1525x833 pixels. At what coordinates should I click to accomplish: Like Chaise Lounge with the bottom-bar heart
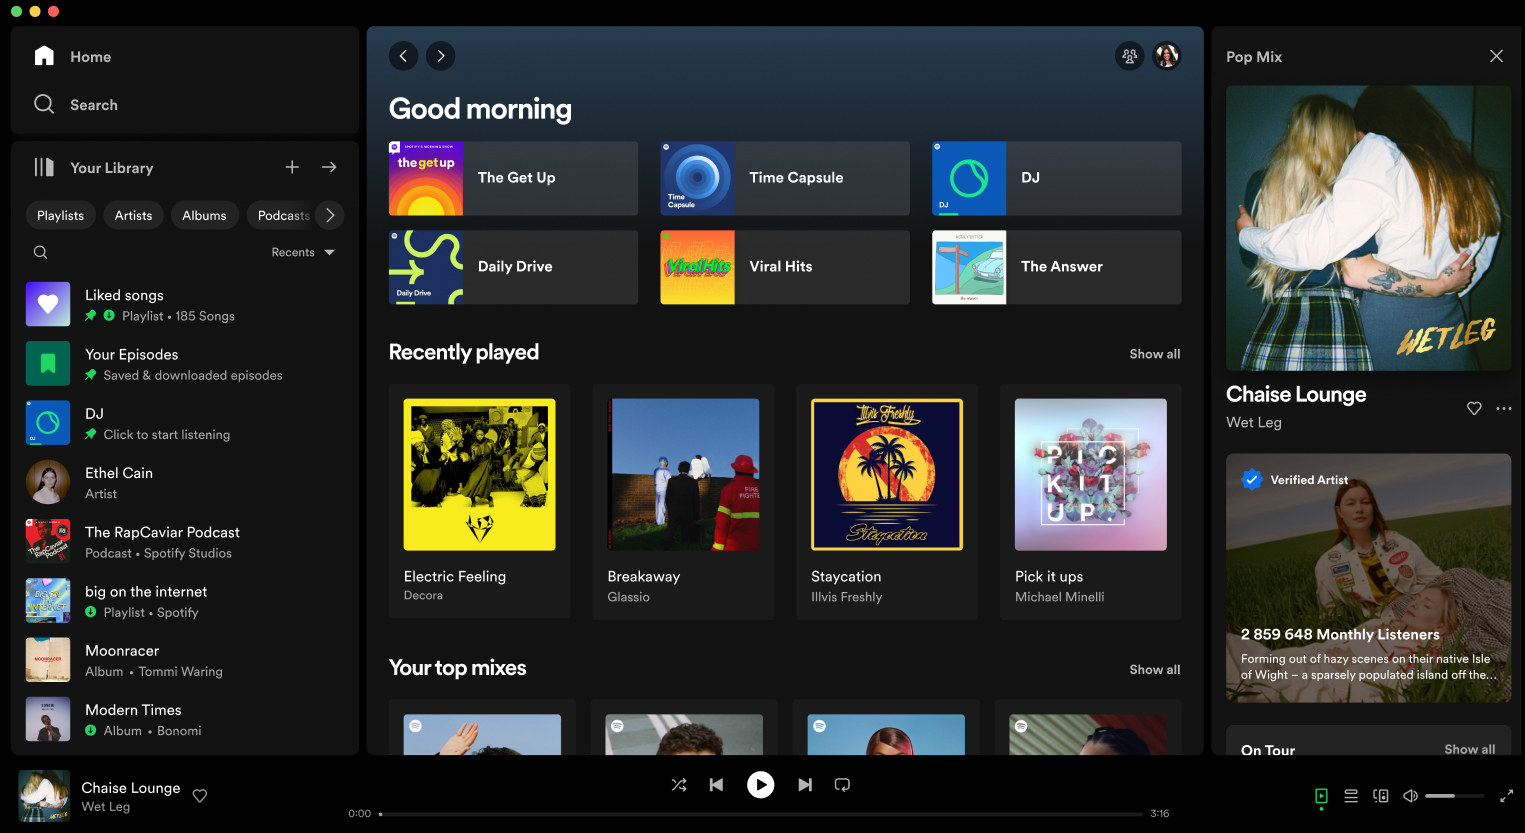click(200, 796)
